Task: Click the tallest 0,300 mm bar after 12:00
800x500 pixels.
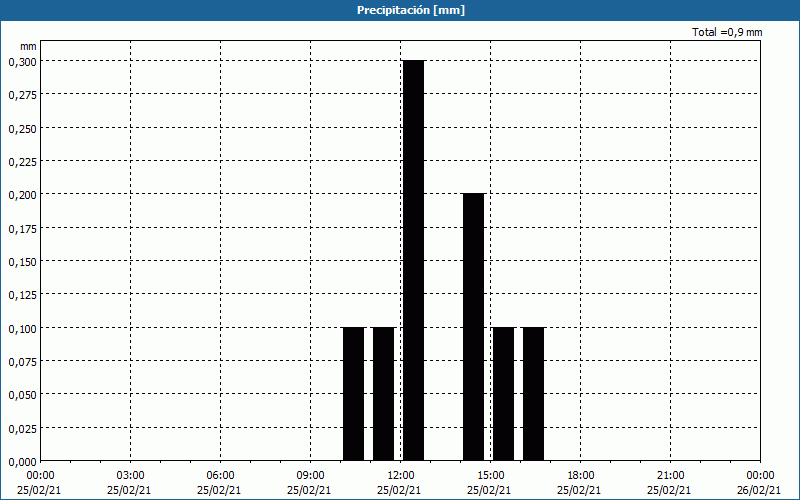Action: tap(413, 260)
